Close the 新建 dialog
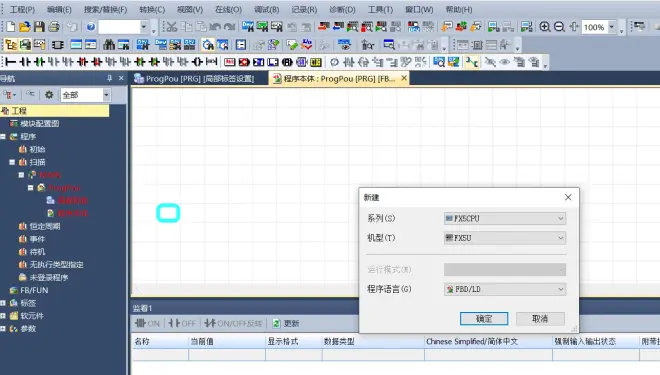This screenshot has height=375, width=660. [568, 197]
